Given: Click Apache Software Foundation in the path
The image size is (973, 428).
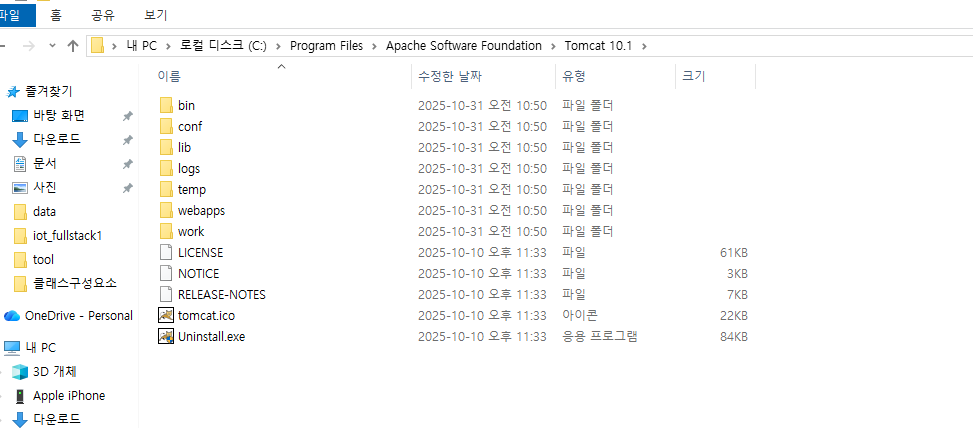Looking at the screenshot, I should (464, 46).
